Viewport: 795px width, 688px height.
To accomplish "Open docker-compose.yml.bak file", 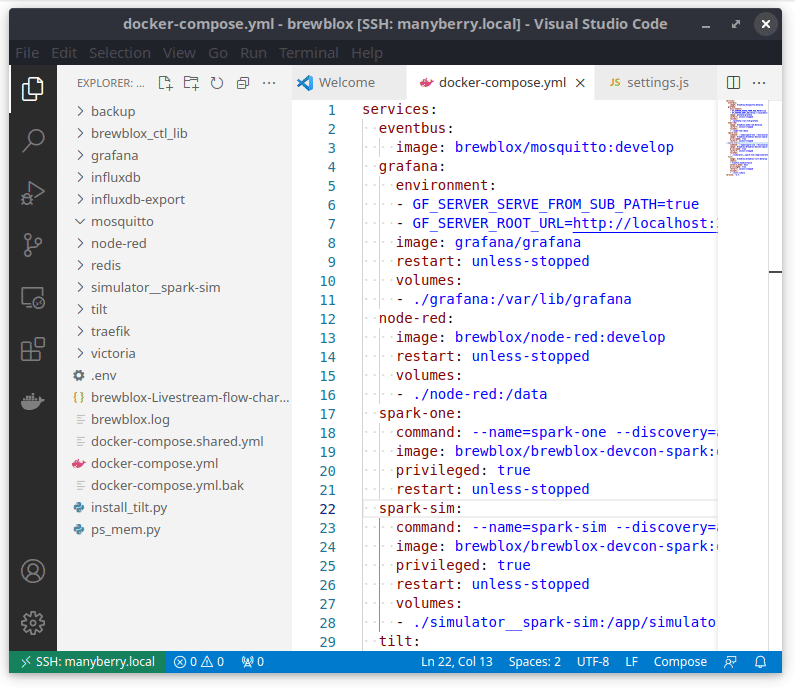I will tap(174, 486).
